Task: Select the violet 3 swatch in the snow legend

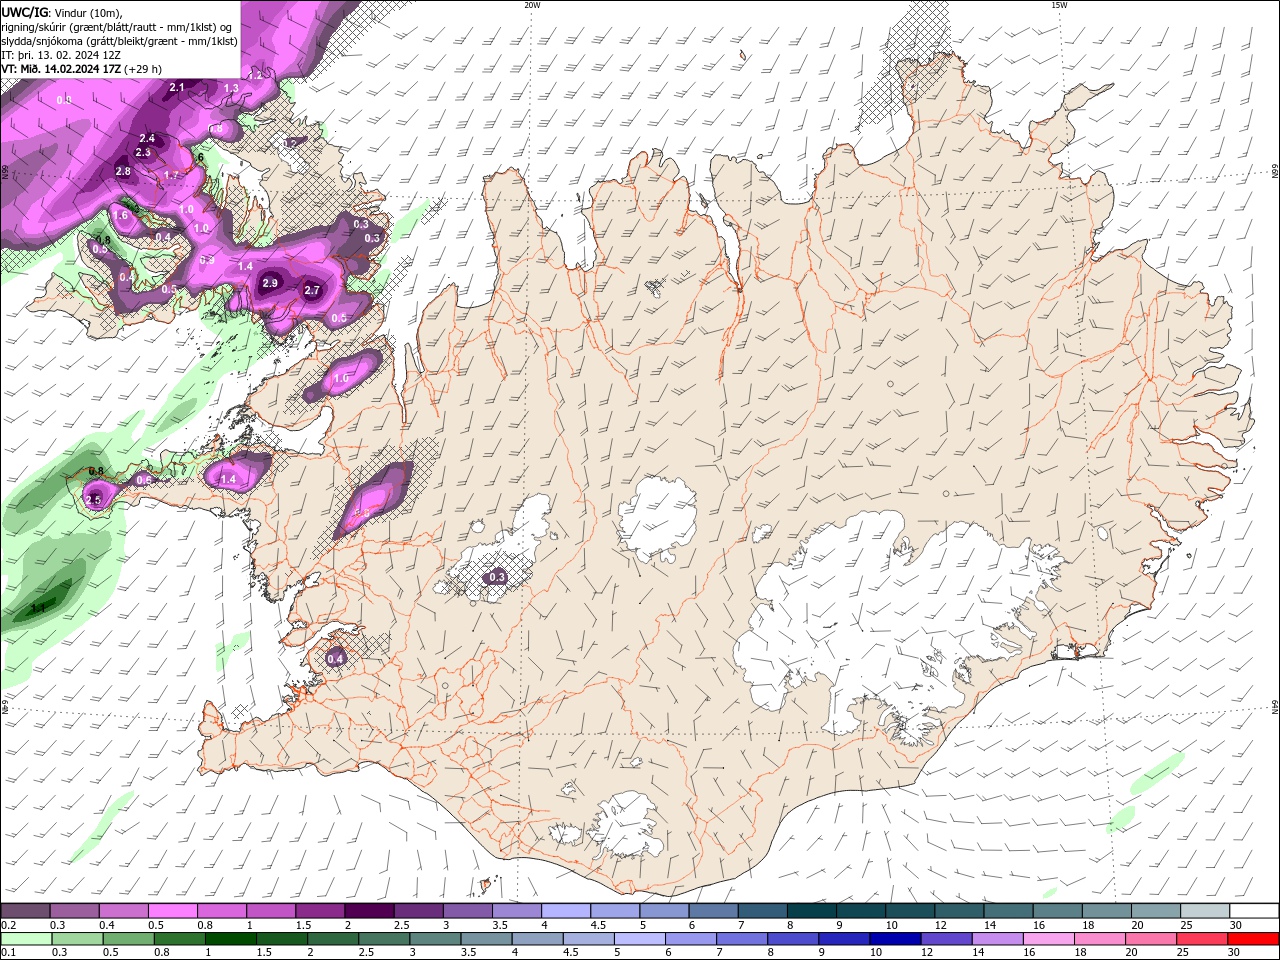Action: (468, 911)
